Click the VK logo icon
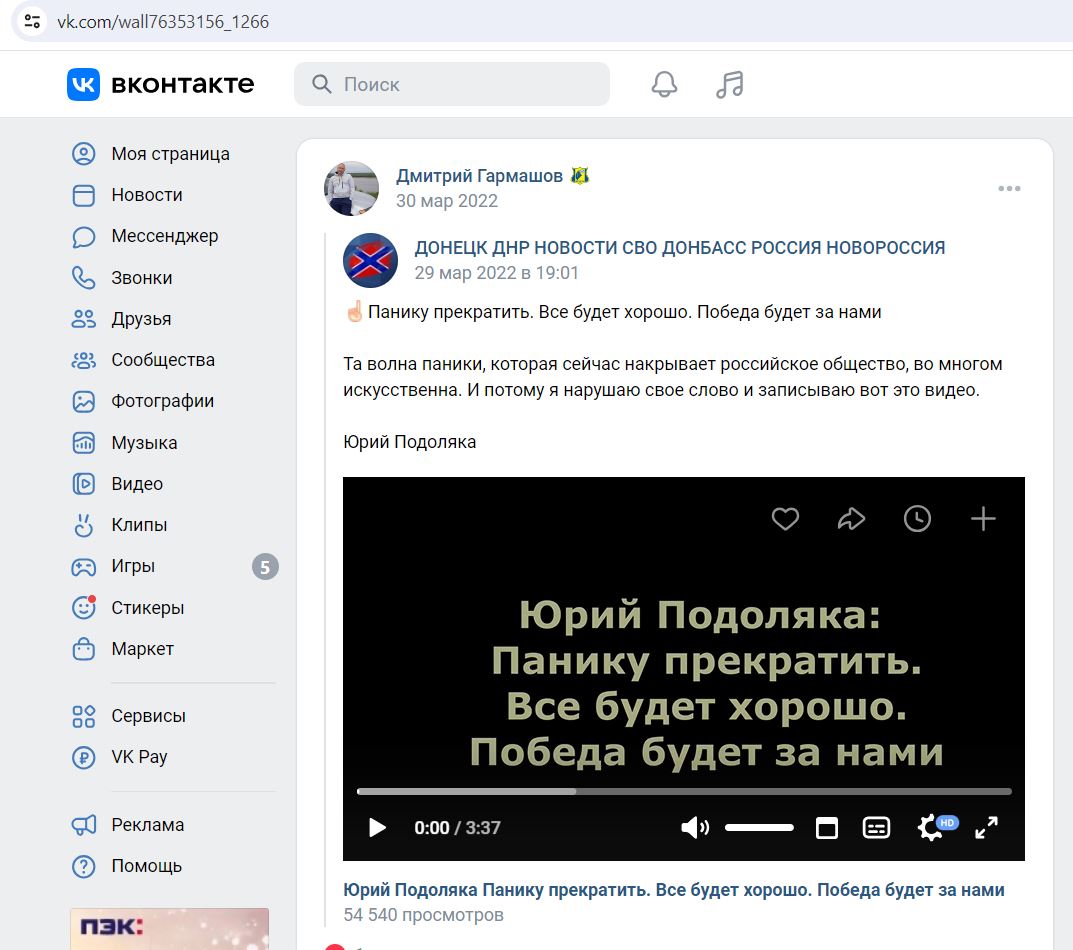1073x950 pixels. (x=83, y=84)
